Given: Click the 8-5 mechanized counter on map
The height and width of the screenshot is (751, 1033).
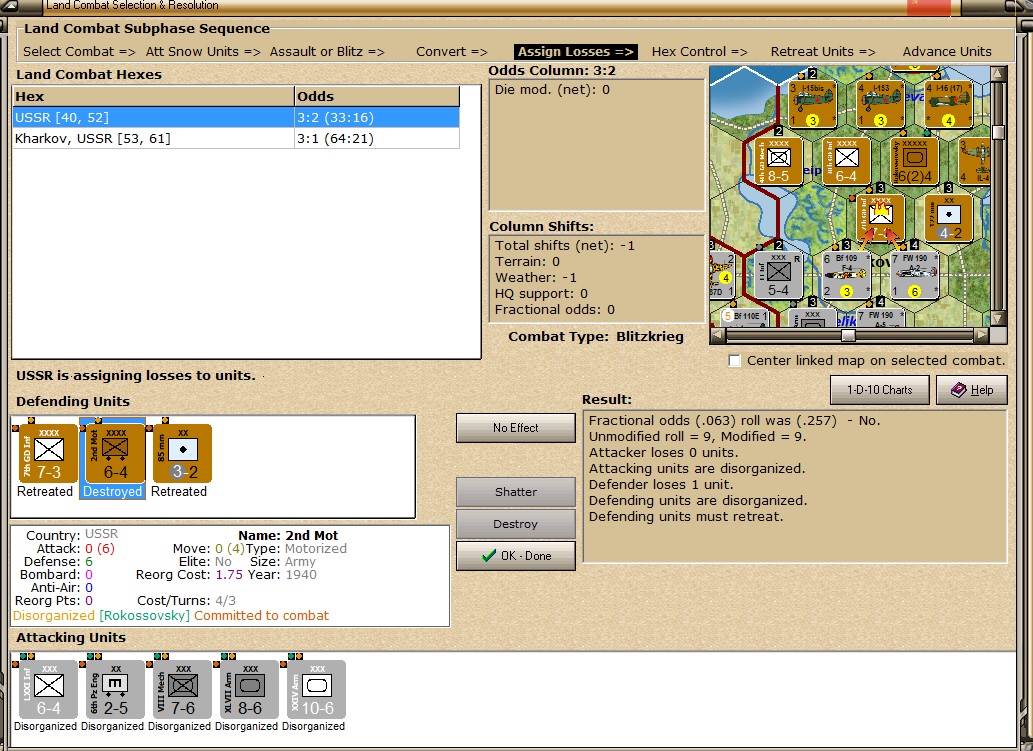Looking at the screenshot, I should point(779,161).
